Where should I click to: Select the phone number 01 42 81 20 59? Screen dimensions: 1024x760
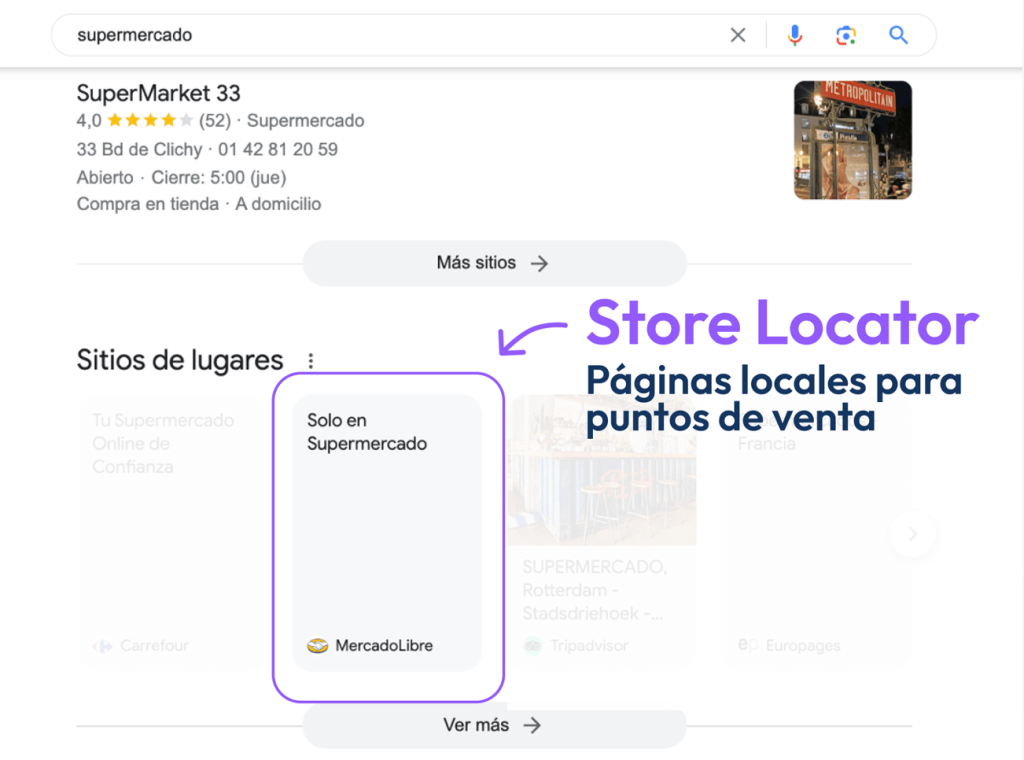coord(278,150)
